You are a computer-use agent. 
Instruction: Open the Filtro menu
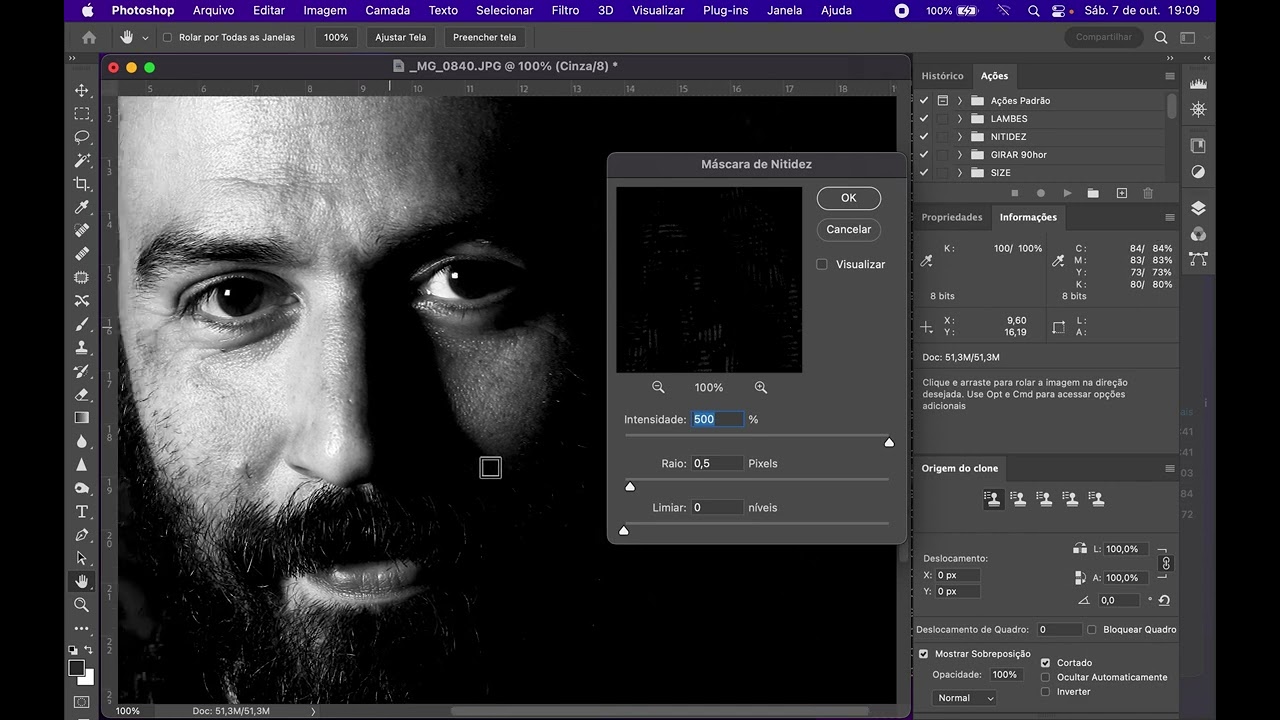[x=565, y=10]
